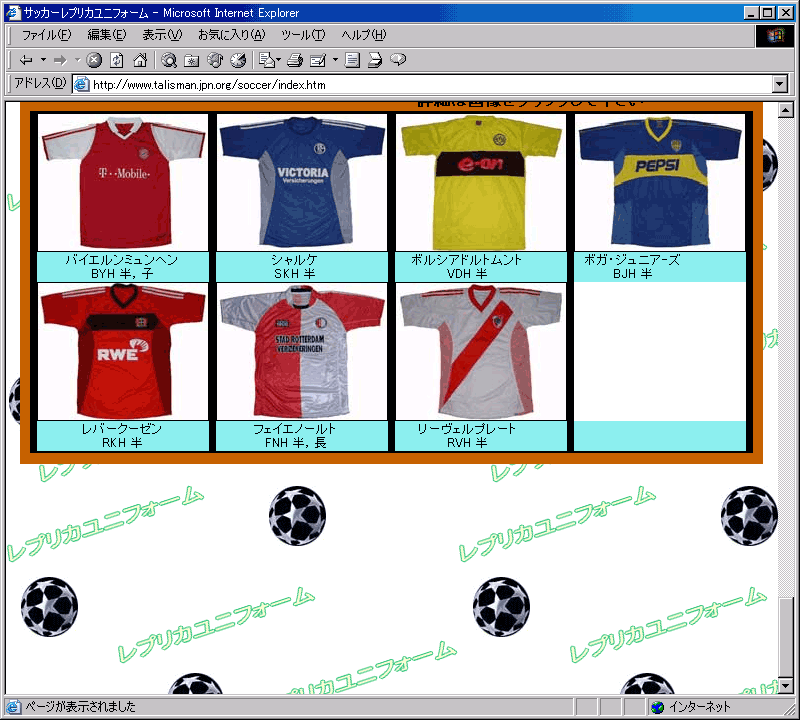Click the インターネット zone status text
800x720 pixels.
click(x=699, y=707)
